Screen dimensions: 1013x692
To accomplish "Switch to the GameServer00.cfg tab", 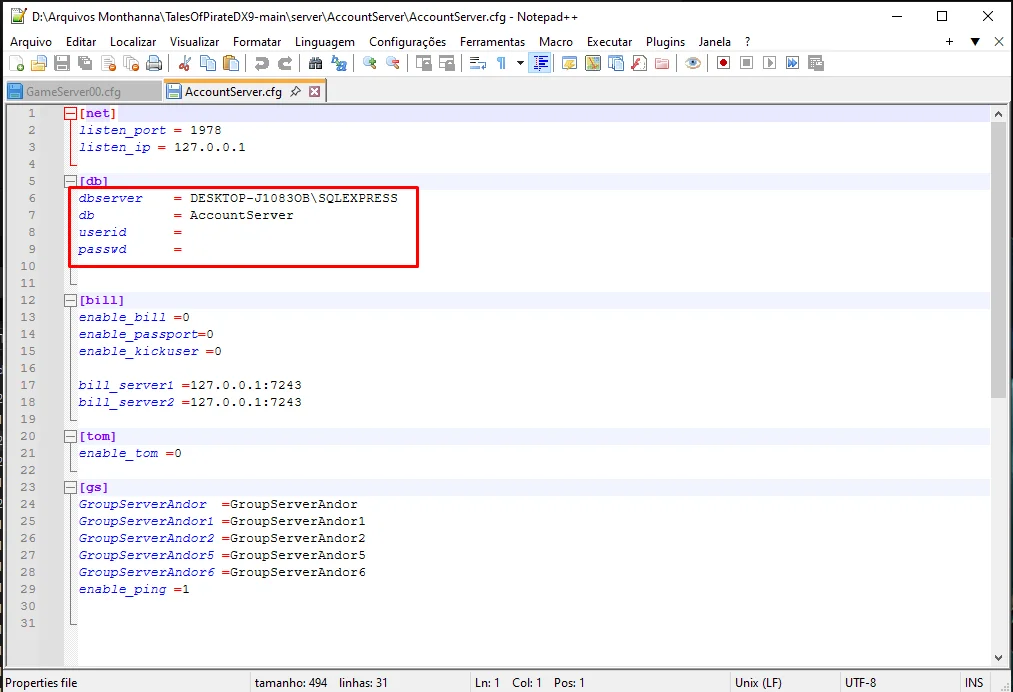I will click(x=73, y=91).
